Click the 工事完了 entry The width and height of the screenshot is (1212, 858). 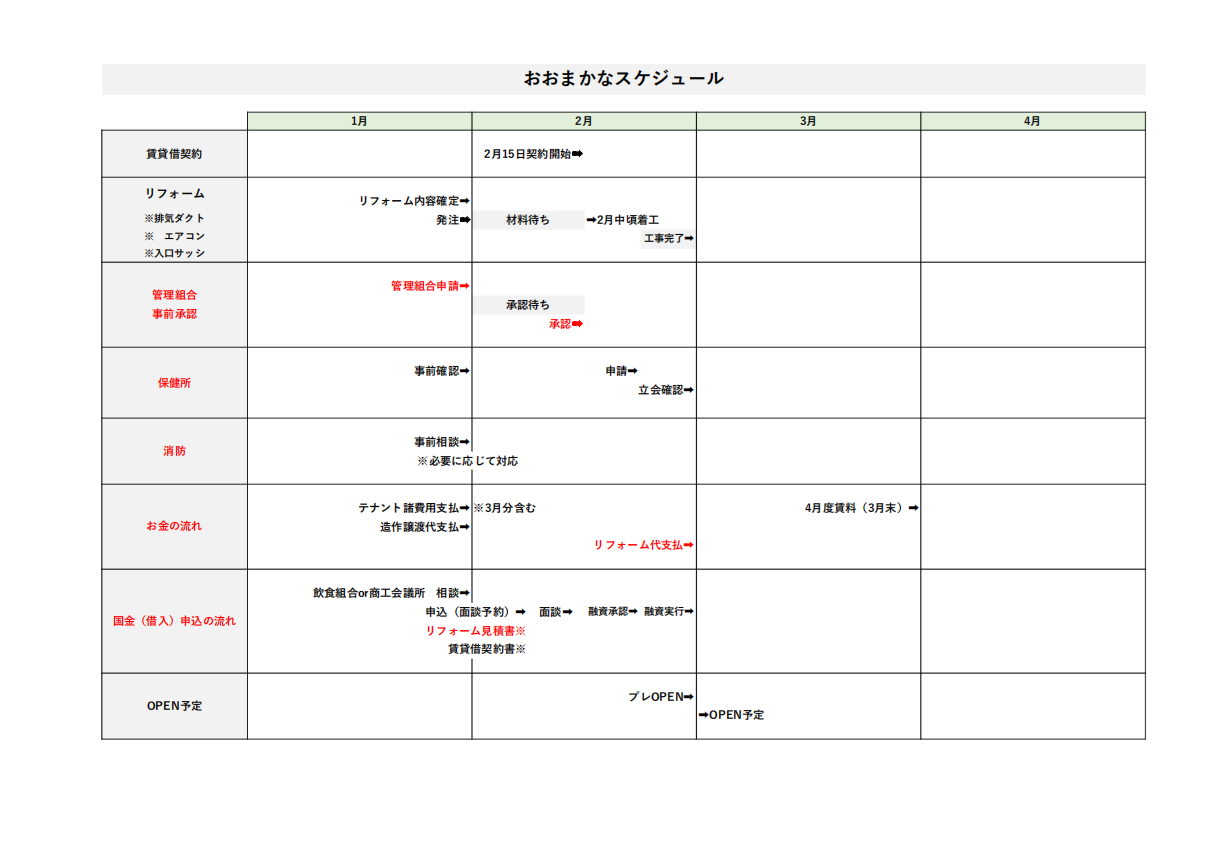pos(668,239)
